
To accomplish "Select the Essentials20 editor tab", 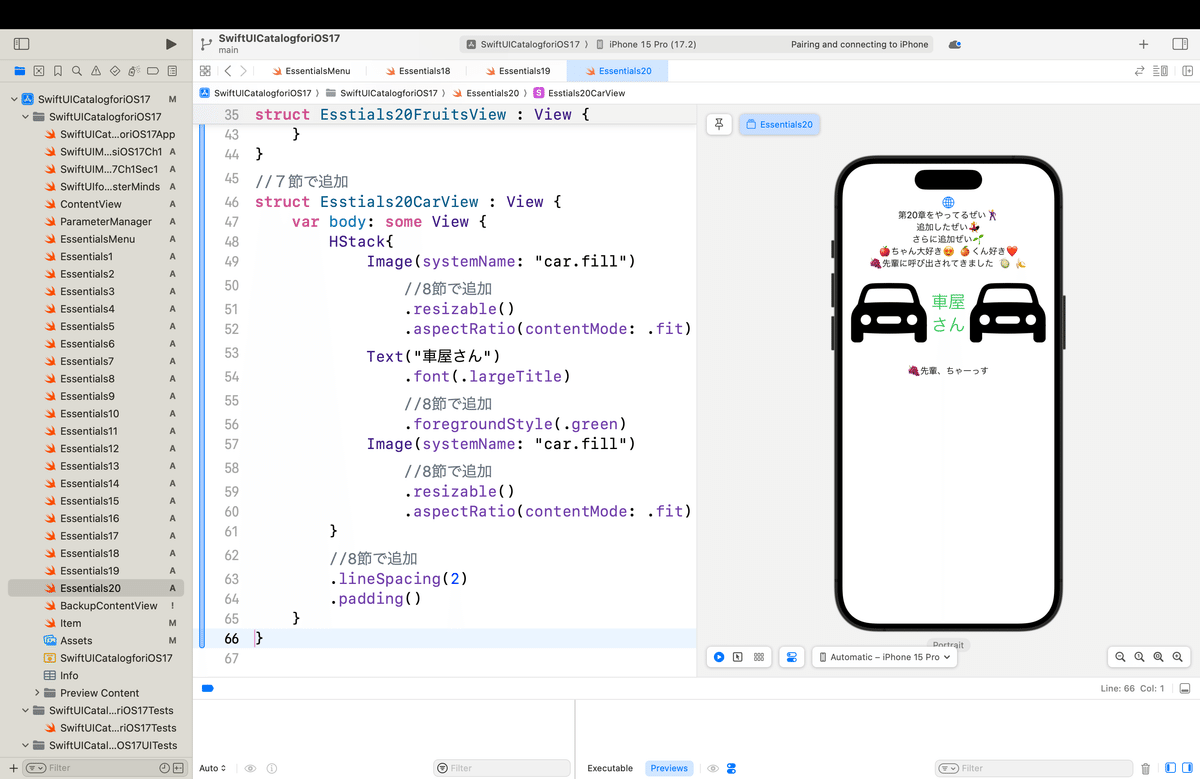I will click(x=617, y=71).
